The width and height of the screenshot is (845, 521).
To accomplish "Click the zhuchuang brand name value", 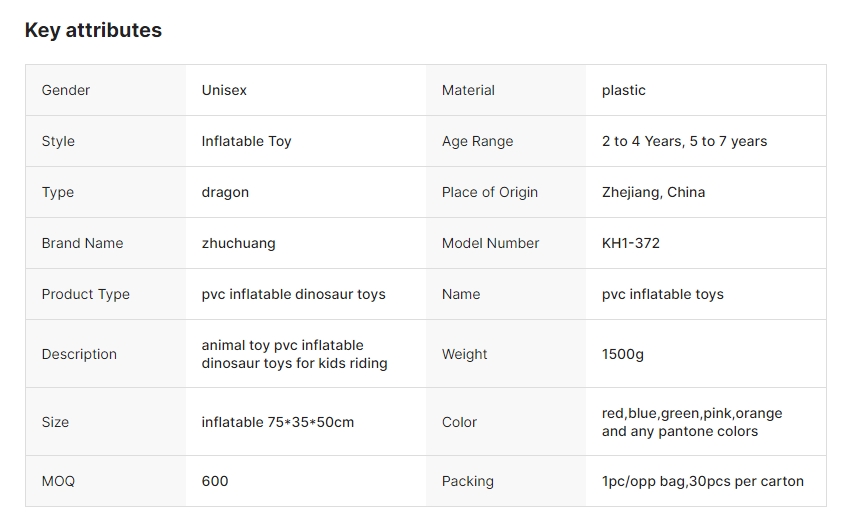I will [238, 243].
